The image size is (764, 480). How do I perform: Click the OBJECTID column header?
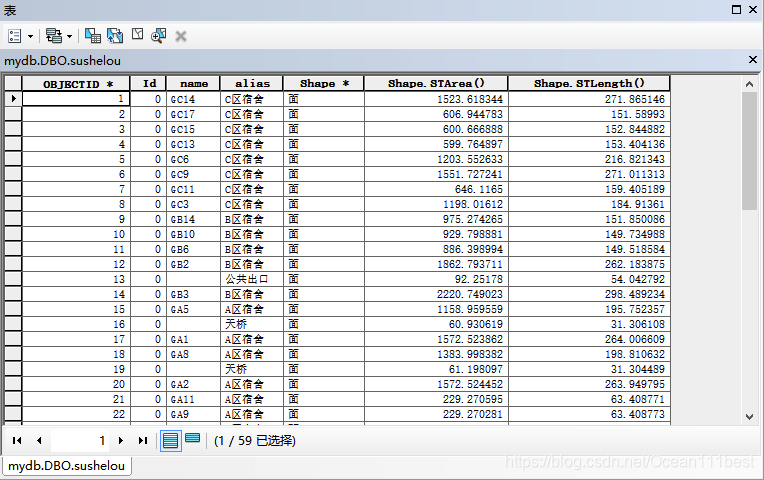click(x=76, y=84)
